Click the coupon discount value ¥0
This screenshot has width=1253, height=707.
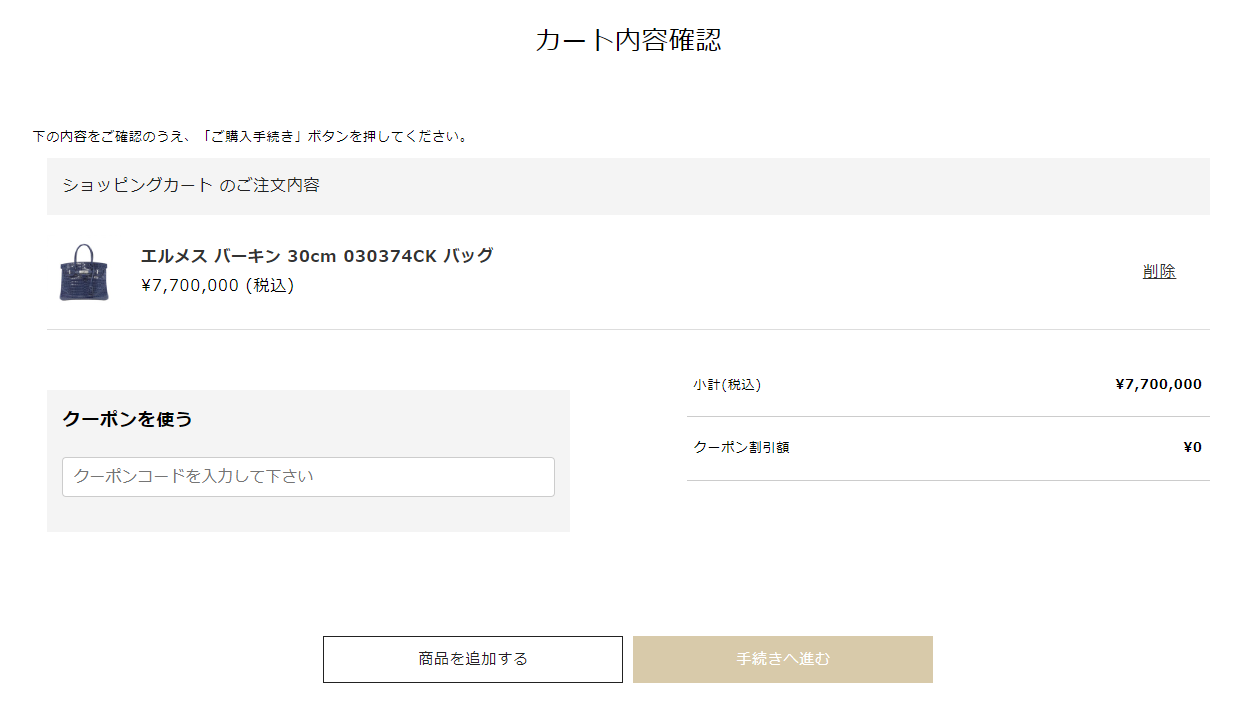[x=1192, y=447]
